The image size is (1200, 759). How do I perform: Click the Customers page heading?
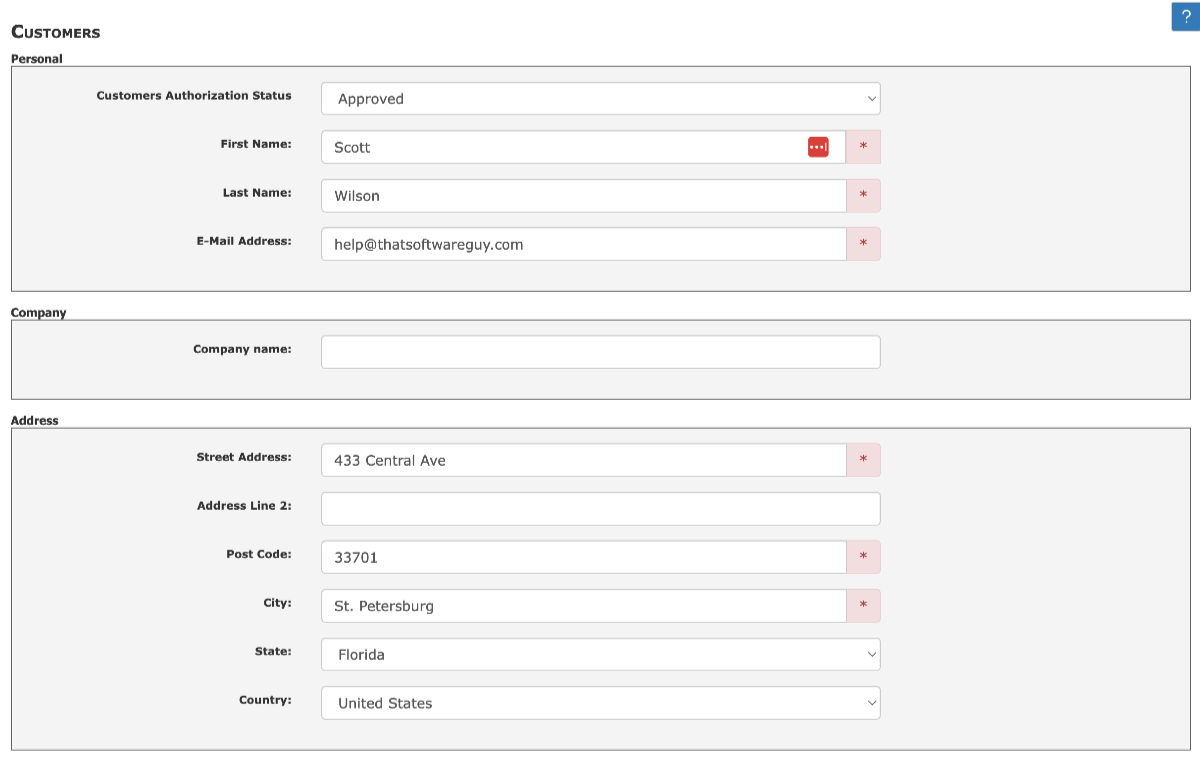[x=55, y=32]
